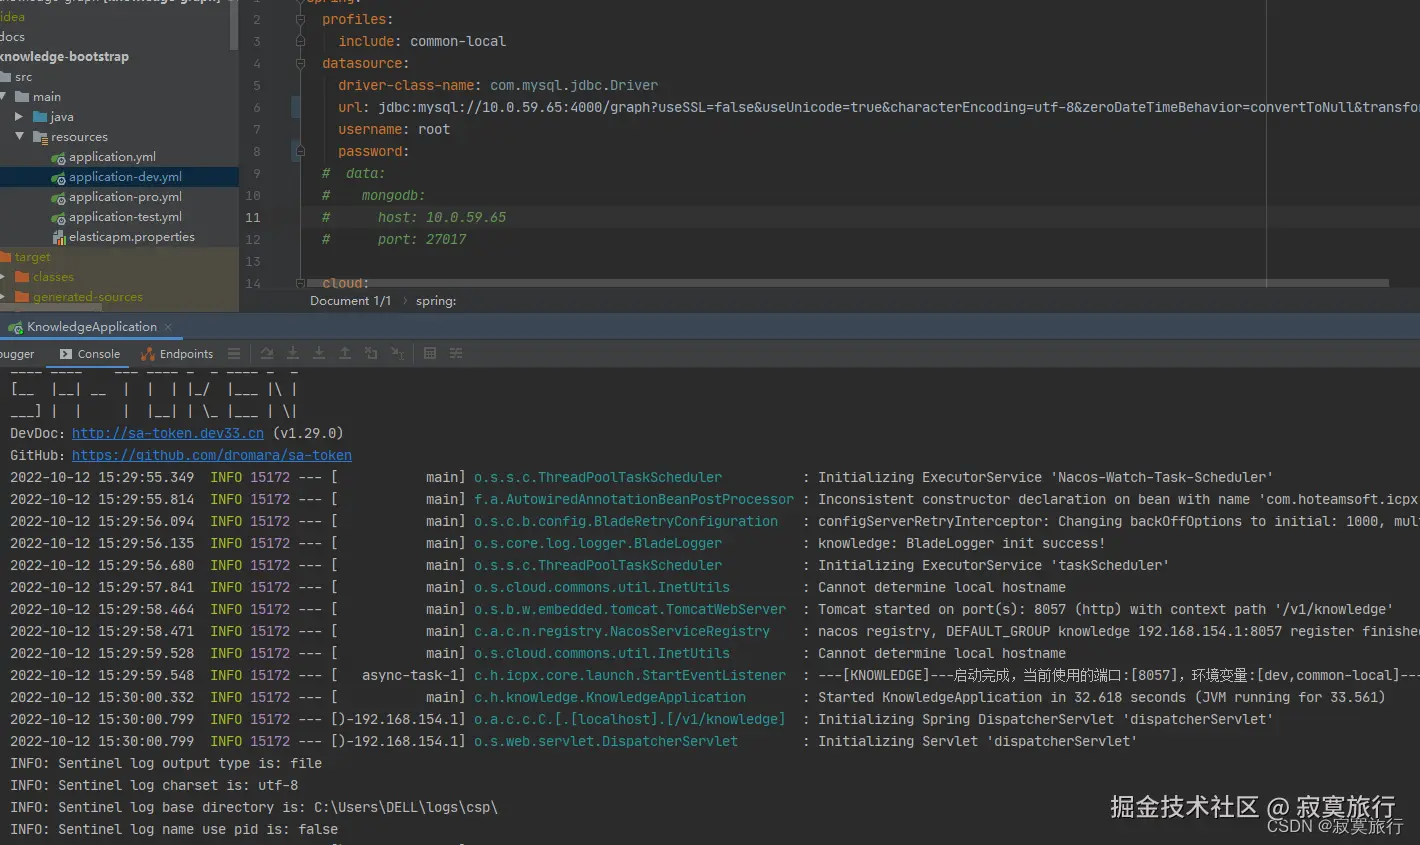Open the Evaluate Expression calculator icon

[430, 353]
